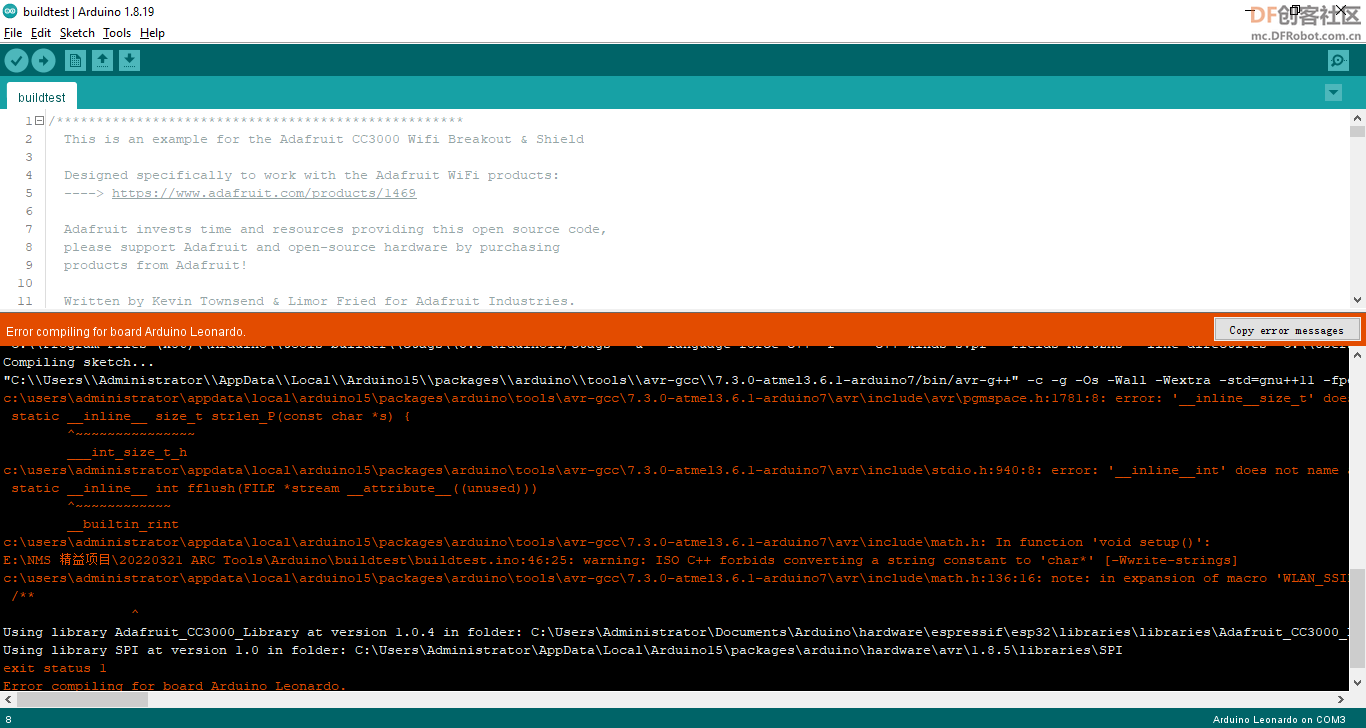Click 'Error compiling for board Arduino Leonardo.' orange bar text
The width and height of the screenshot is (1366, 728).
pyautogui.click(x=126, y=331)
